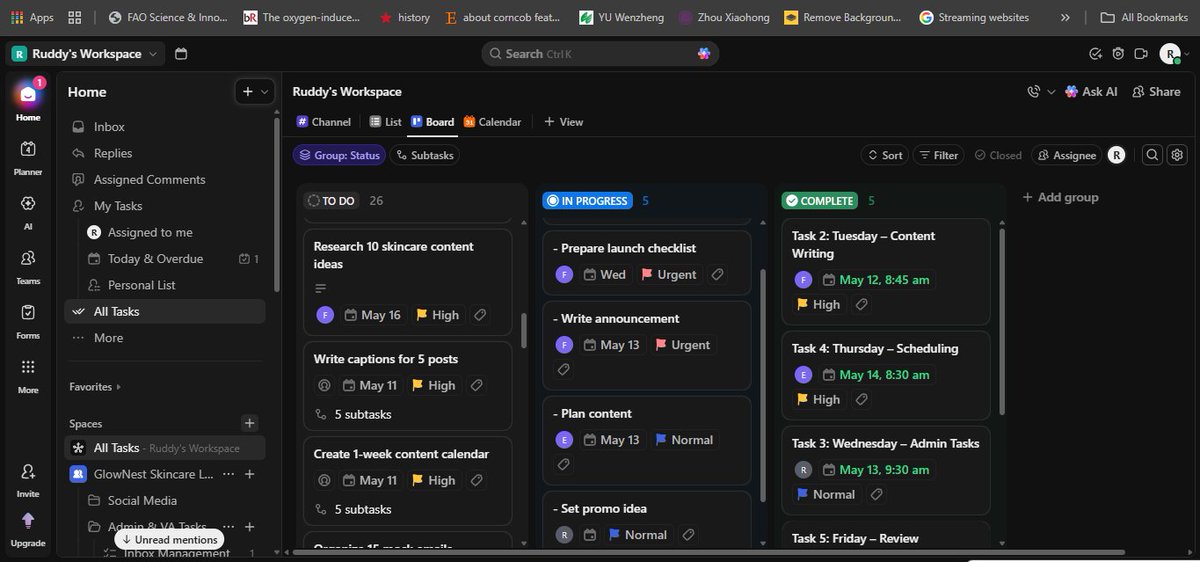The image size is (1200, 562).
Task: Click tag icon on Research 10 skincare card
Action: click(x=480, y=315)
